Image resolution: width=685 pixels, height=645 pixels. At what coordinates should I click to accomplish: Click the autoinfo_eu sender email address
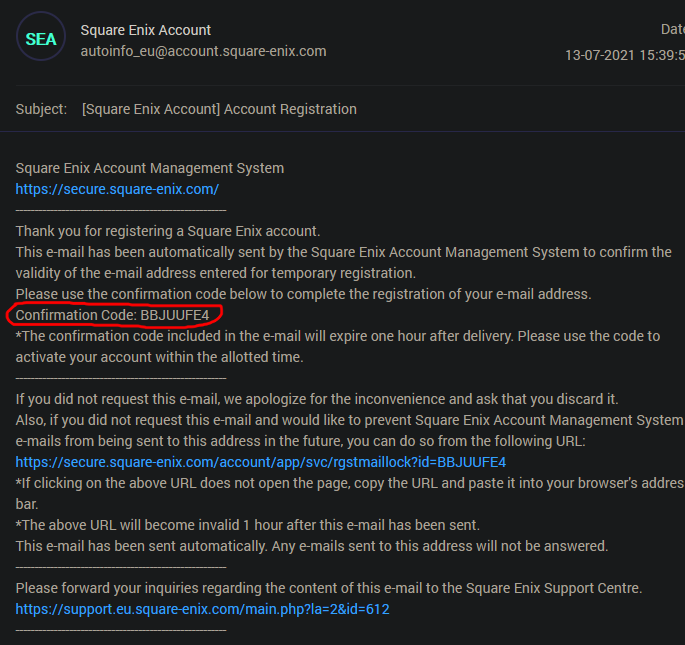point(203,51)
